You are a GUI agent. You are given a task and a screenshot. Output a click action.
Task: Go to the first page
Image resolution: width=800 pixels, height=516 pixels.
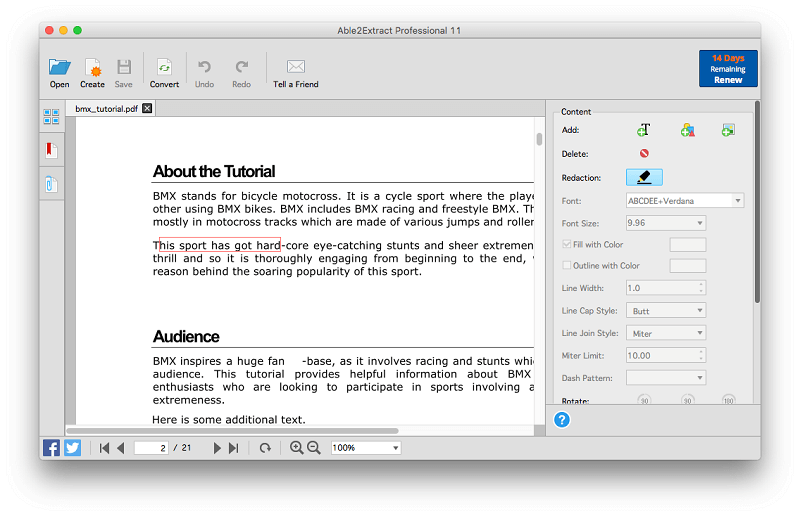tap(105, 448)
